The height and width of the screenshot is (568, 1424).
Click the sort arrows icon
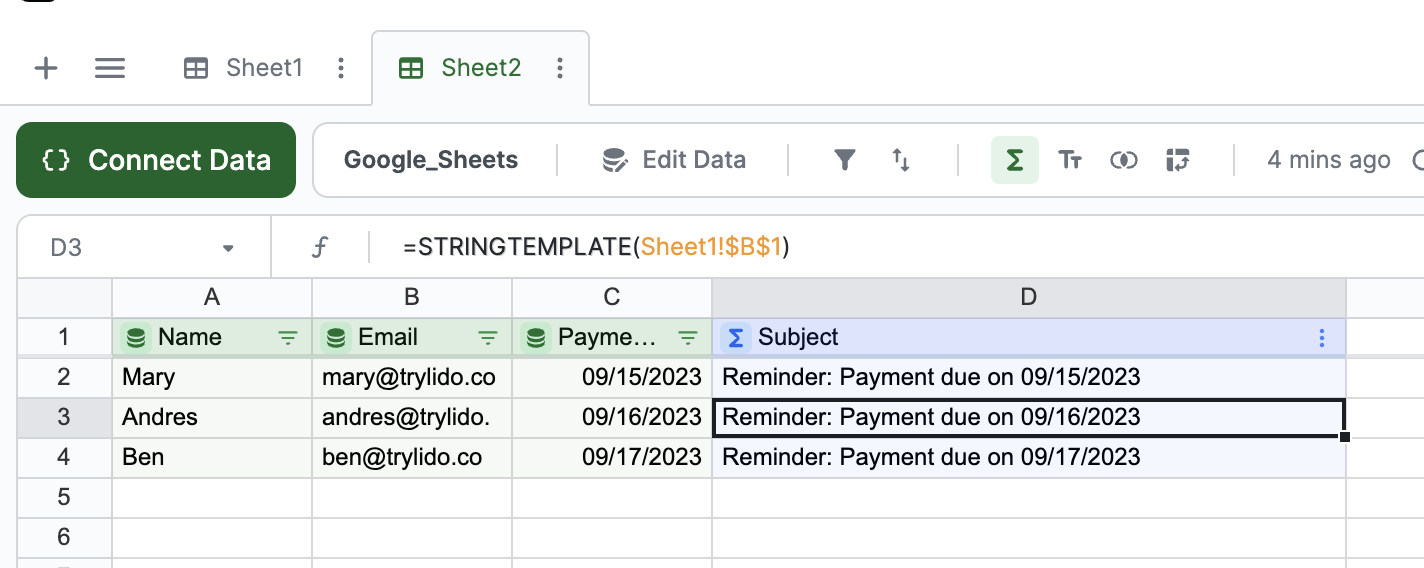901,160
